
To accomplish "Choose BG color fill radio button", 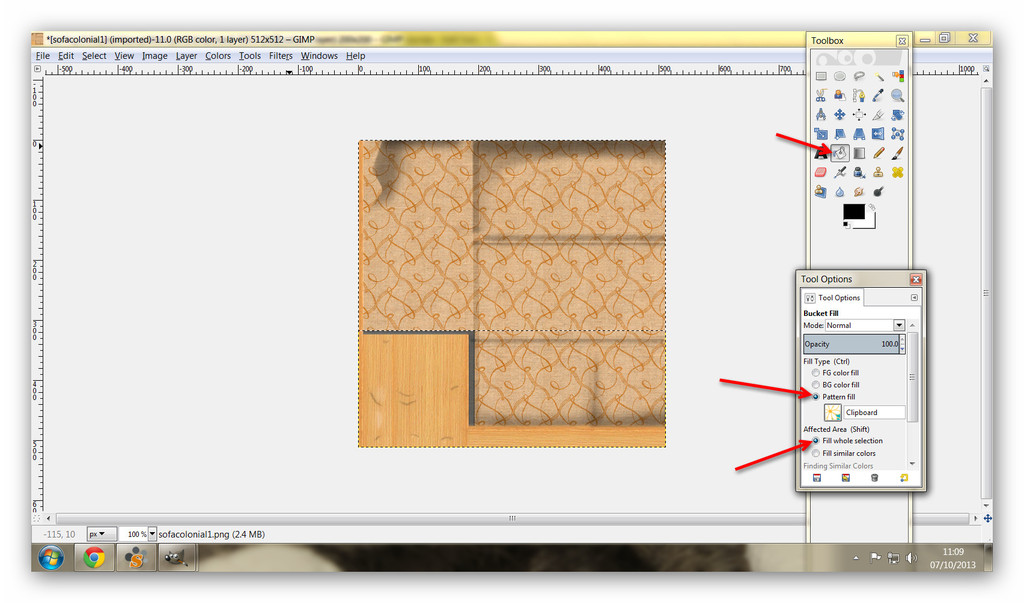I will pos(816,385).
